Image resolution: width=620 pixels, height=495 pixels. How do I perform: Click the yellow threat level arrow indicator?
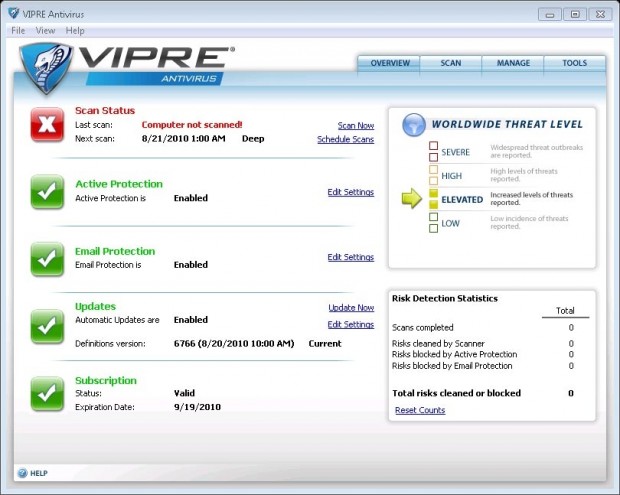click(412, 198)
